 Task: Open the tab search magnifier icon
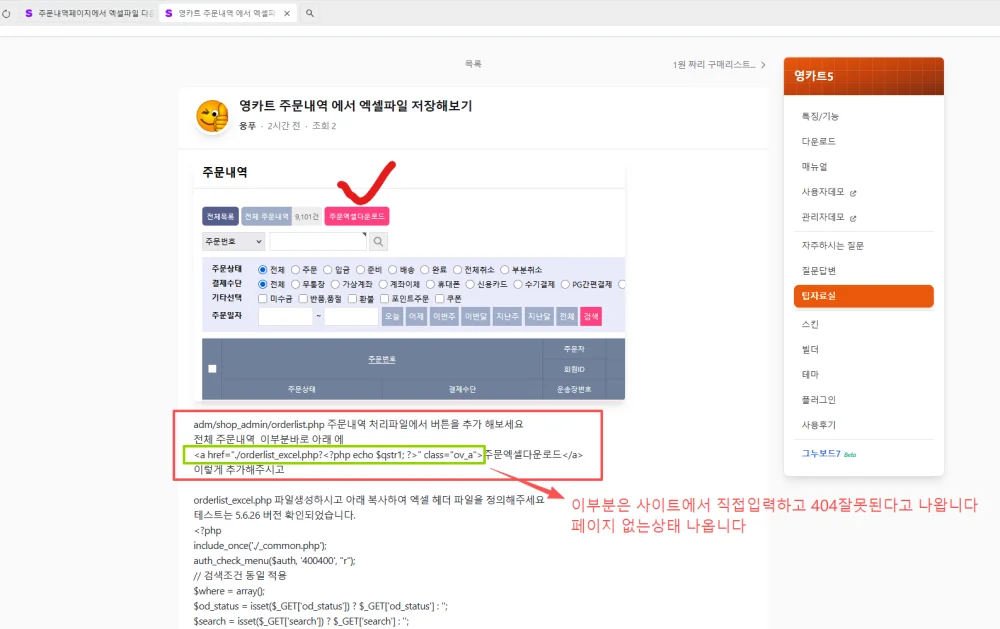click(310, 13)
